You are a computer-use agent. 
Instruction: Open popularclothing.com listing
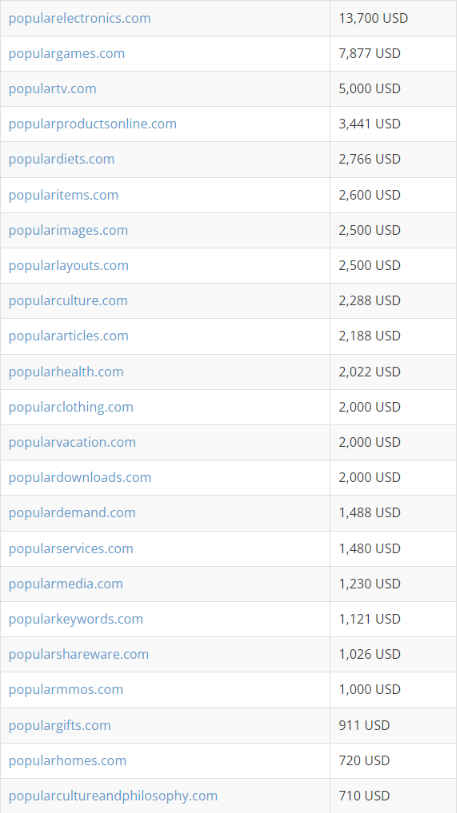click(x=71, y=407)
